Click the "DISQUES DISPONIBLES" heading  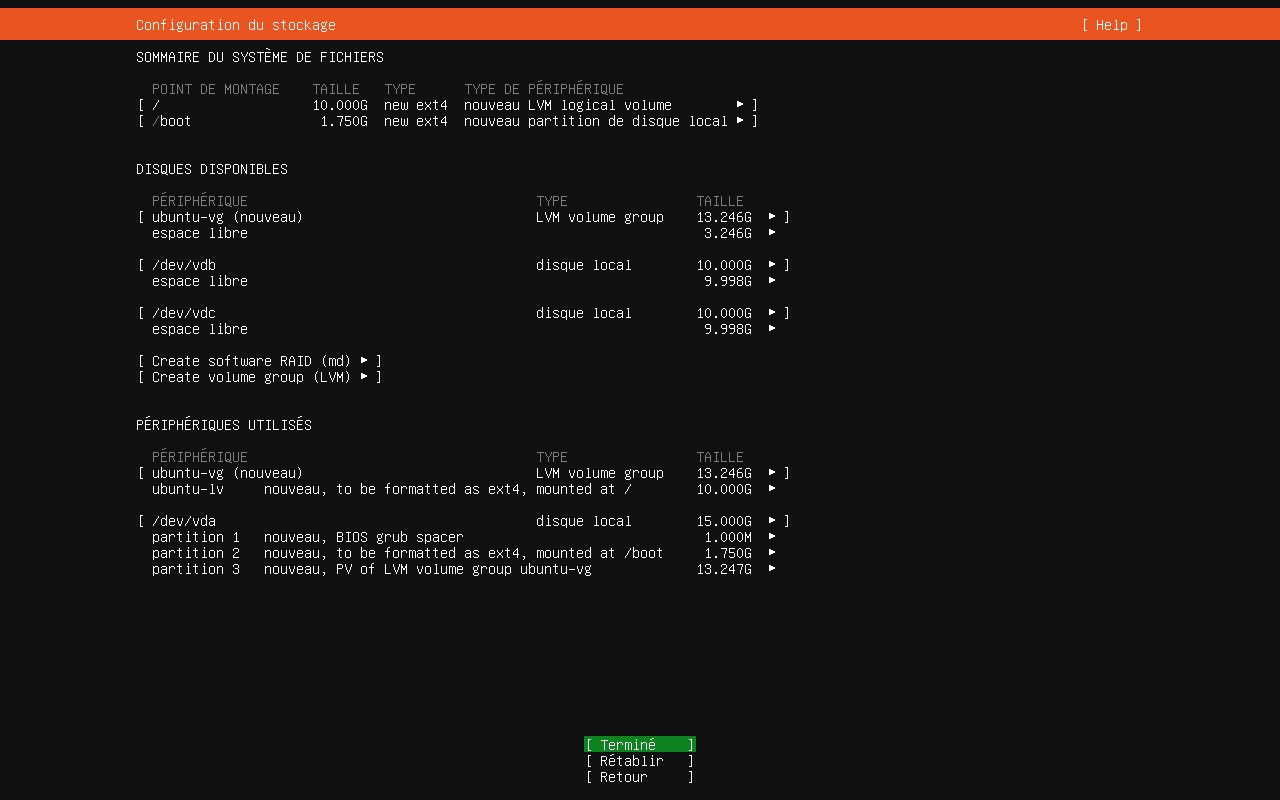coord(212,169)
